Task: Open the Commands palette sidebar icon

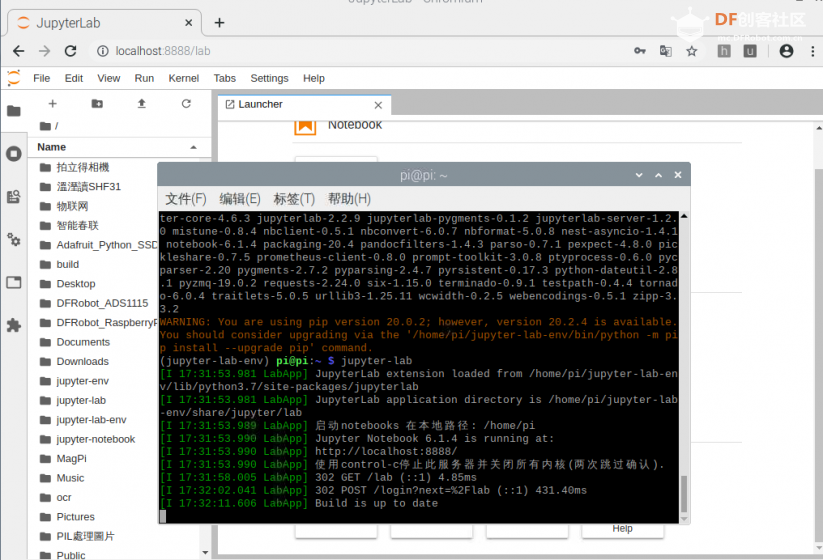Action: tap(14, 197)
